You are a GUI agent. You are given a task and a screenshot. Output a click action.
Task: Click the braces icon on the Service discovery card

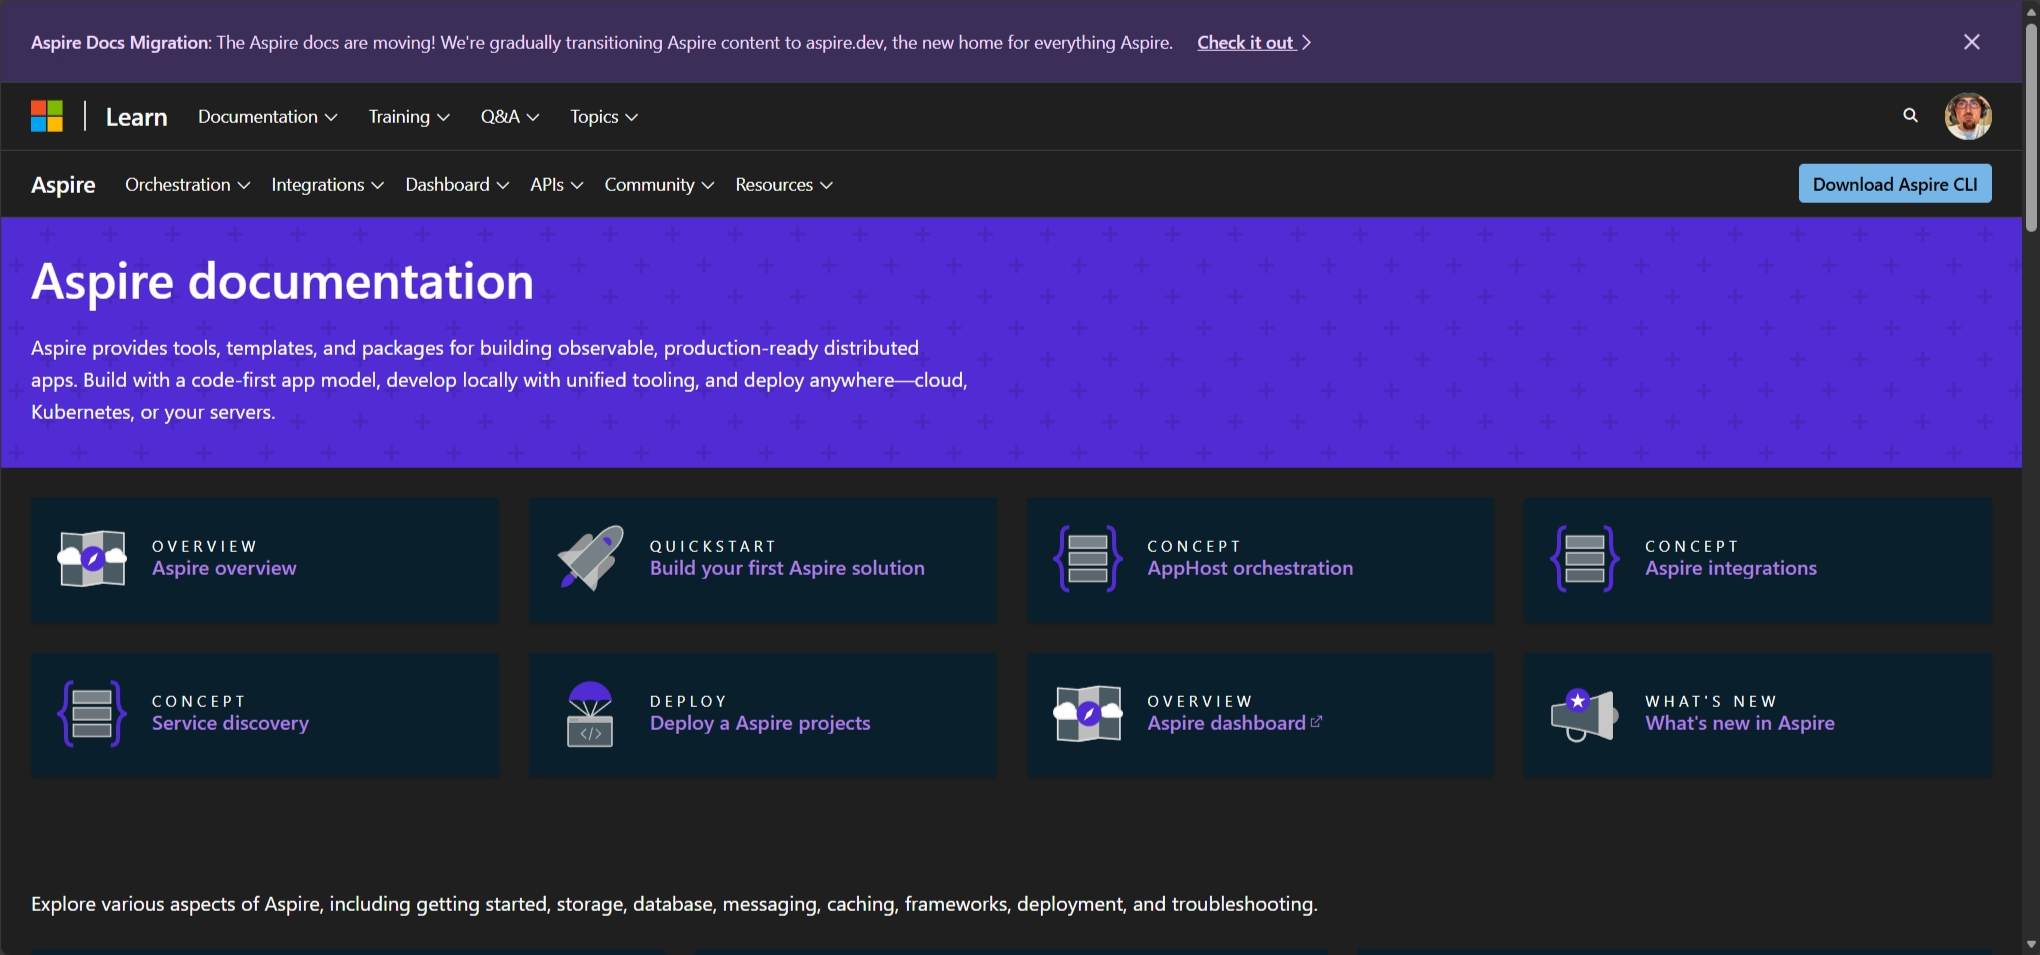coord(92,713)
